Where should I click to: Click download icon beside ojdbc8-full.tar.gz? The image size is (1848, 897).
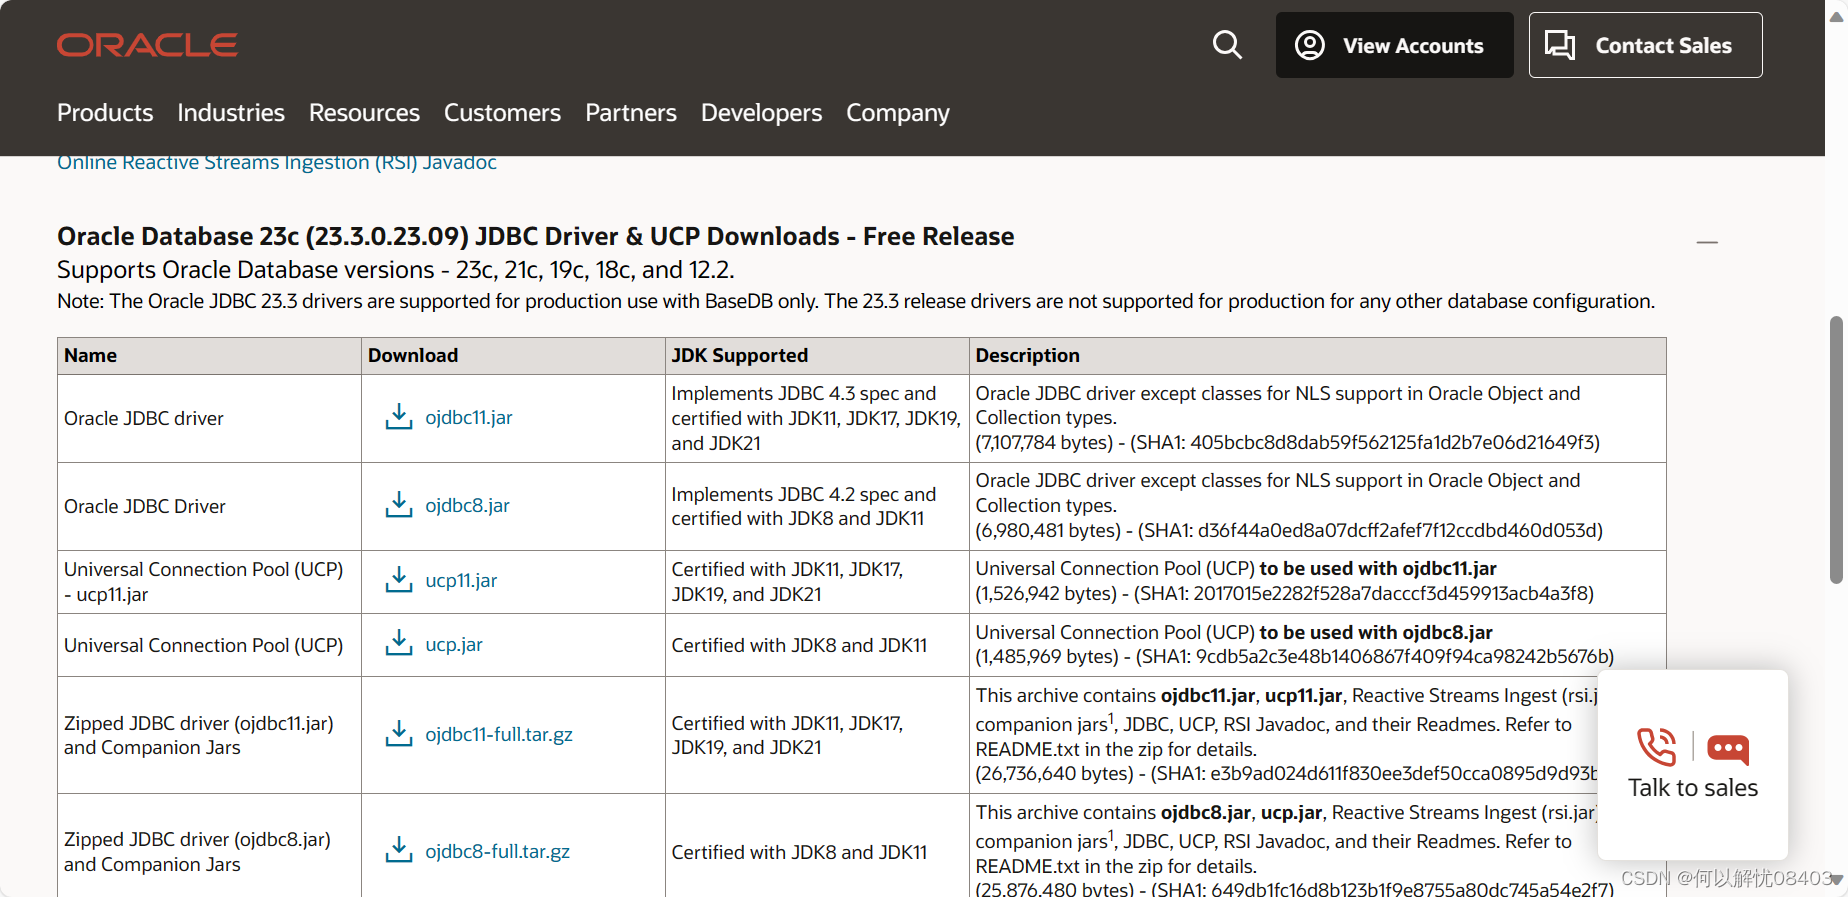click(x=399, y=851)
